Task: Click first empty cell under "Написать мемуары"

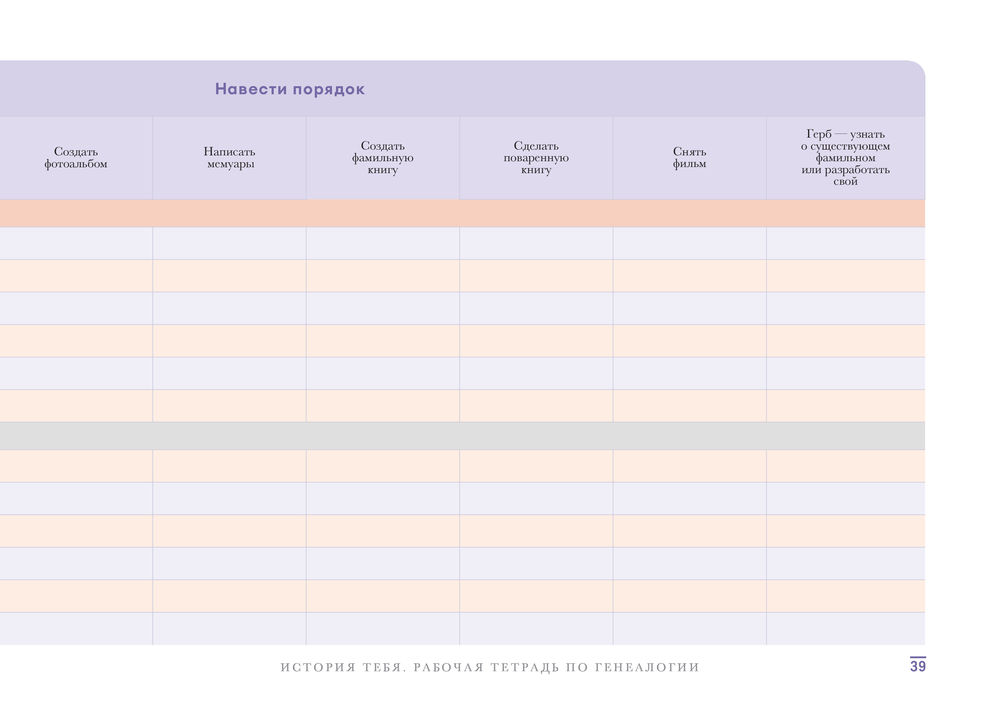Action: pyautogui.click(x=229, y=243)
